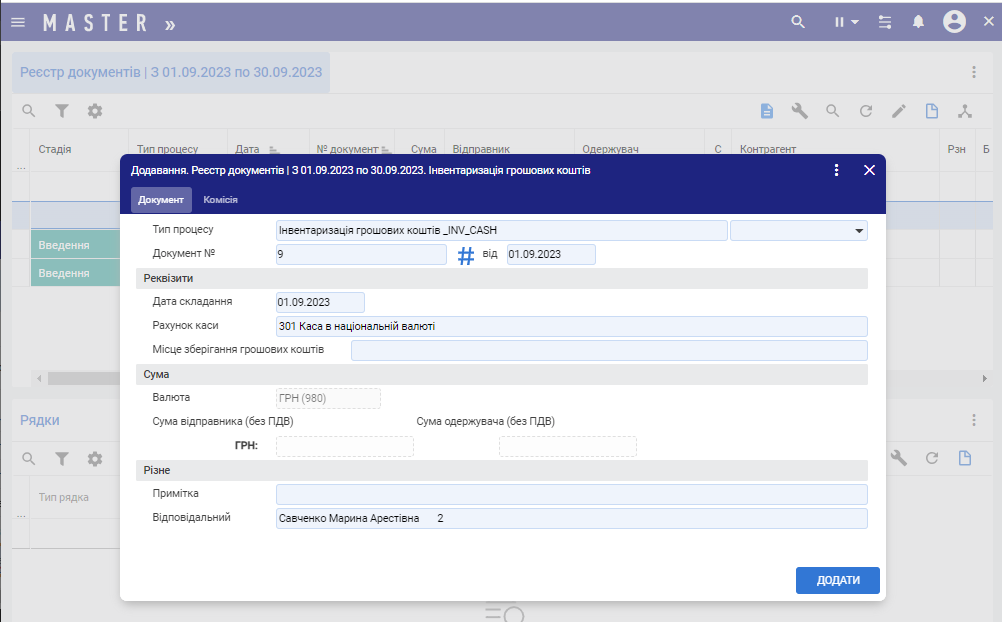The width and height of the screenshot is (1002, 622).
Task: Click the hamburger menu icon
Action: pyautogui.click(x=18, y=22)
